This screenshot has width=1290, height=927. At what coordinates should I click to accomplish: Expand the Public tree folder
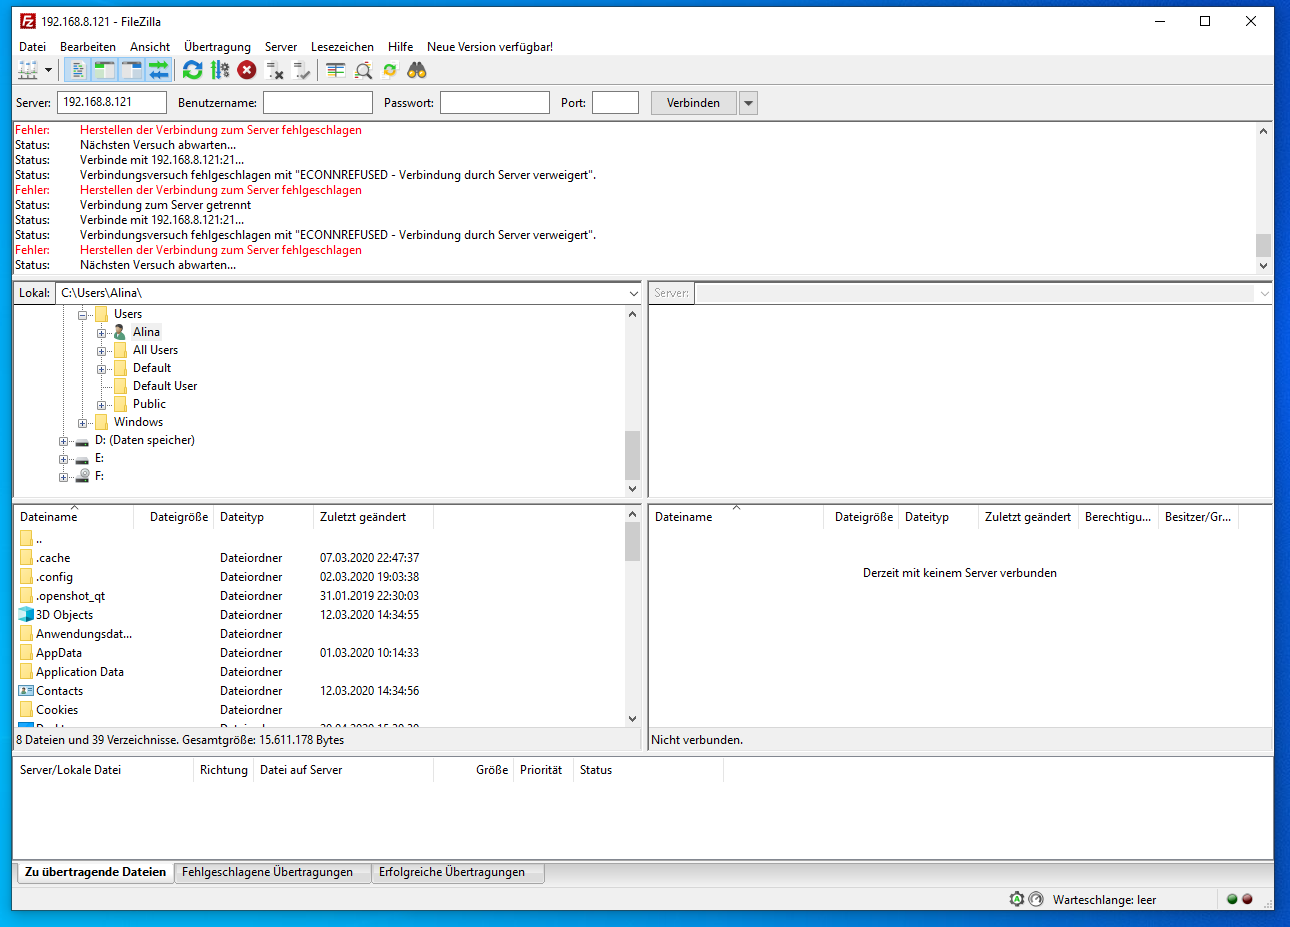(101, 404)
